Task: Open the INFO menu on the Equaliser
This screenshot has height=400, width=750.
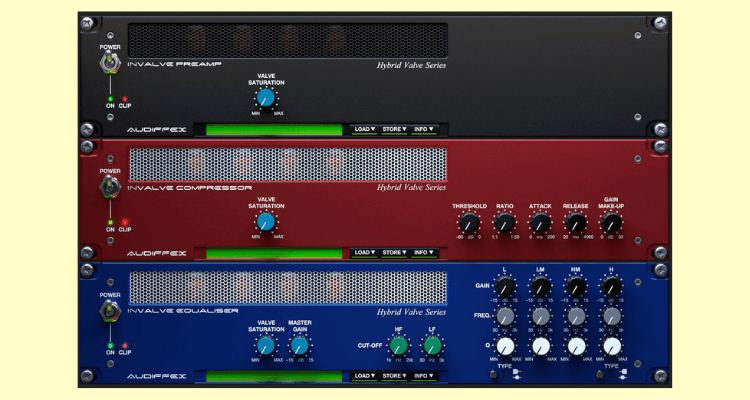Action: 423,376
